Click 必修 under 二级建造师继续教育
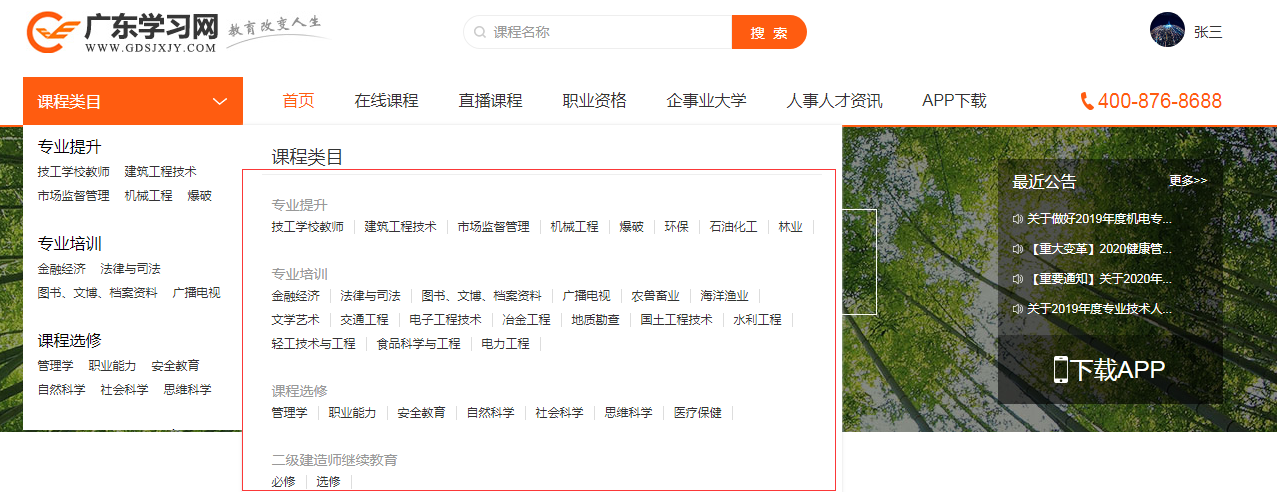 tap(283, 482)
